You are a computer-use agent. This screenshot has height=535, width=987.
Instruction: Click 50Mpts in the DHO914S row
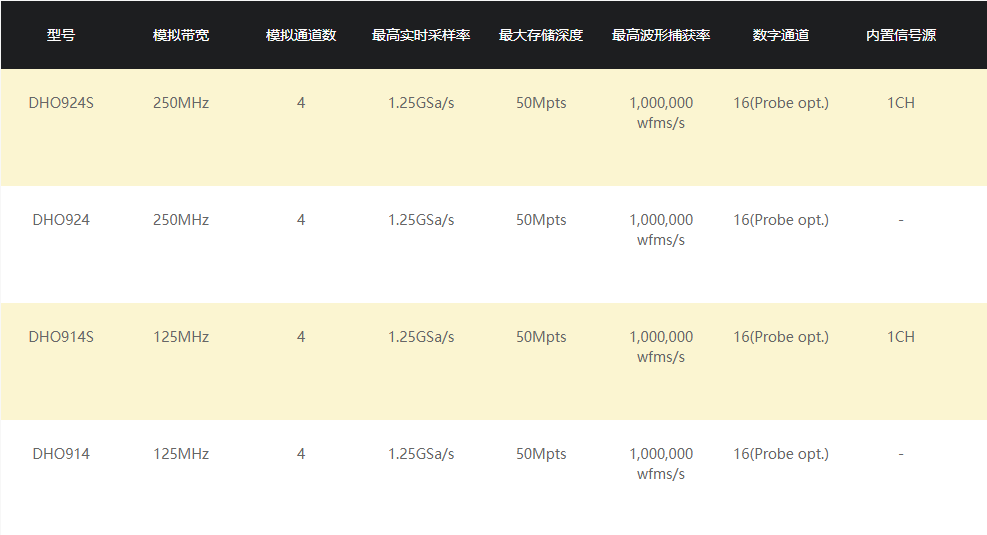pos(541,337)
